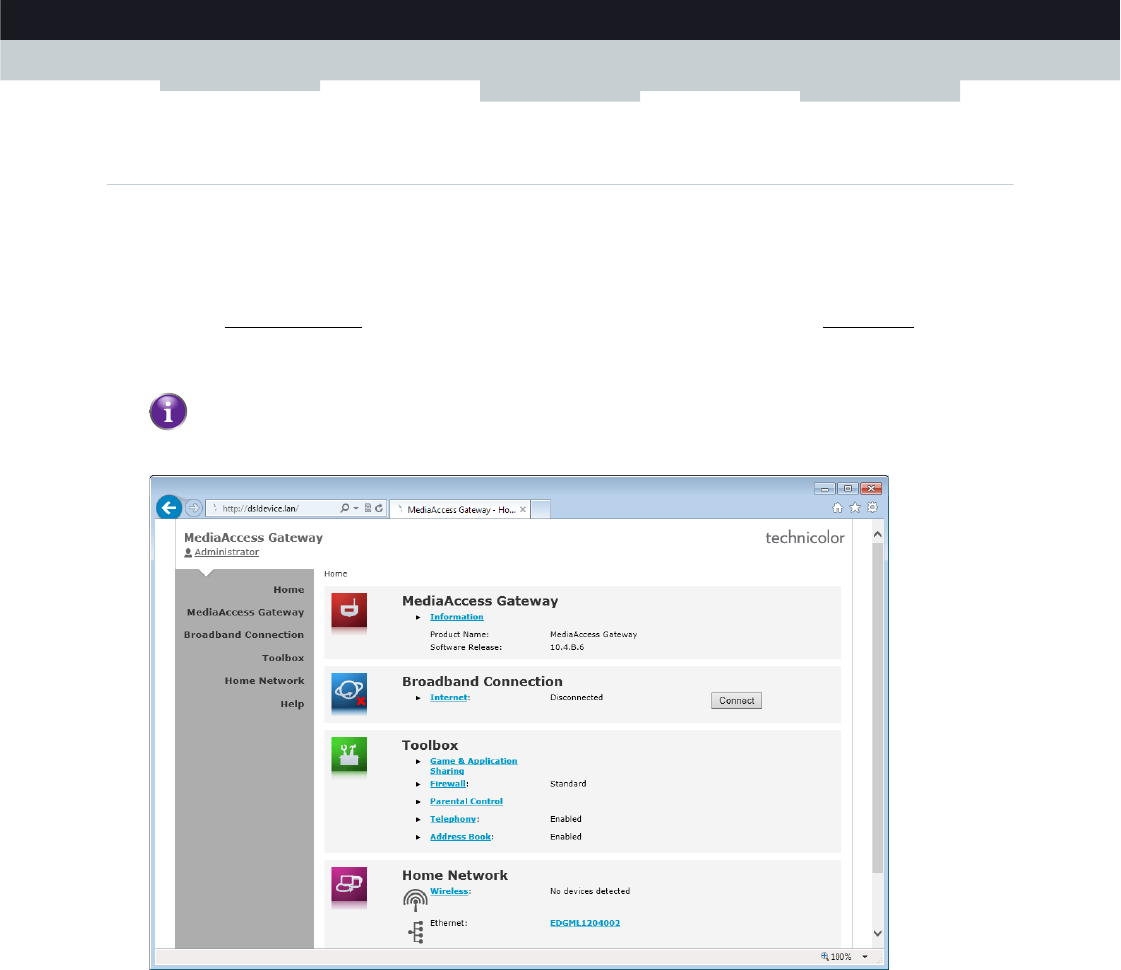Click the Game & Application Sharing bullet arrow
The image size is (1121, 970).
coord(418,762)
